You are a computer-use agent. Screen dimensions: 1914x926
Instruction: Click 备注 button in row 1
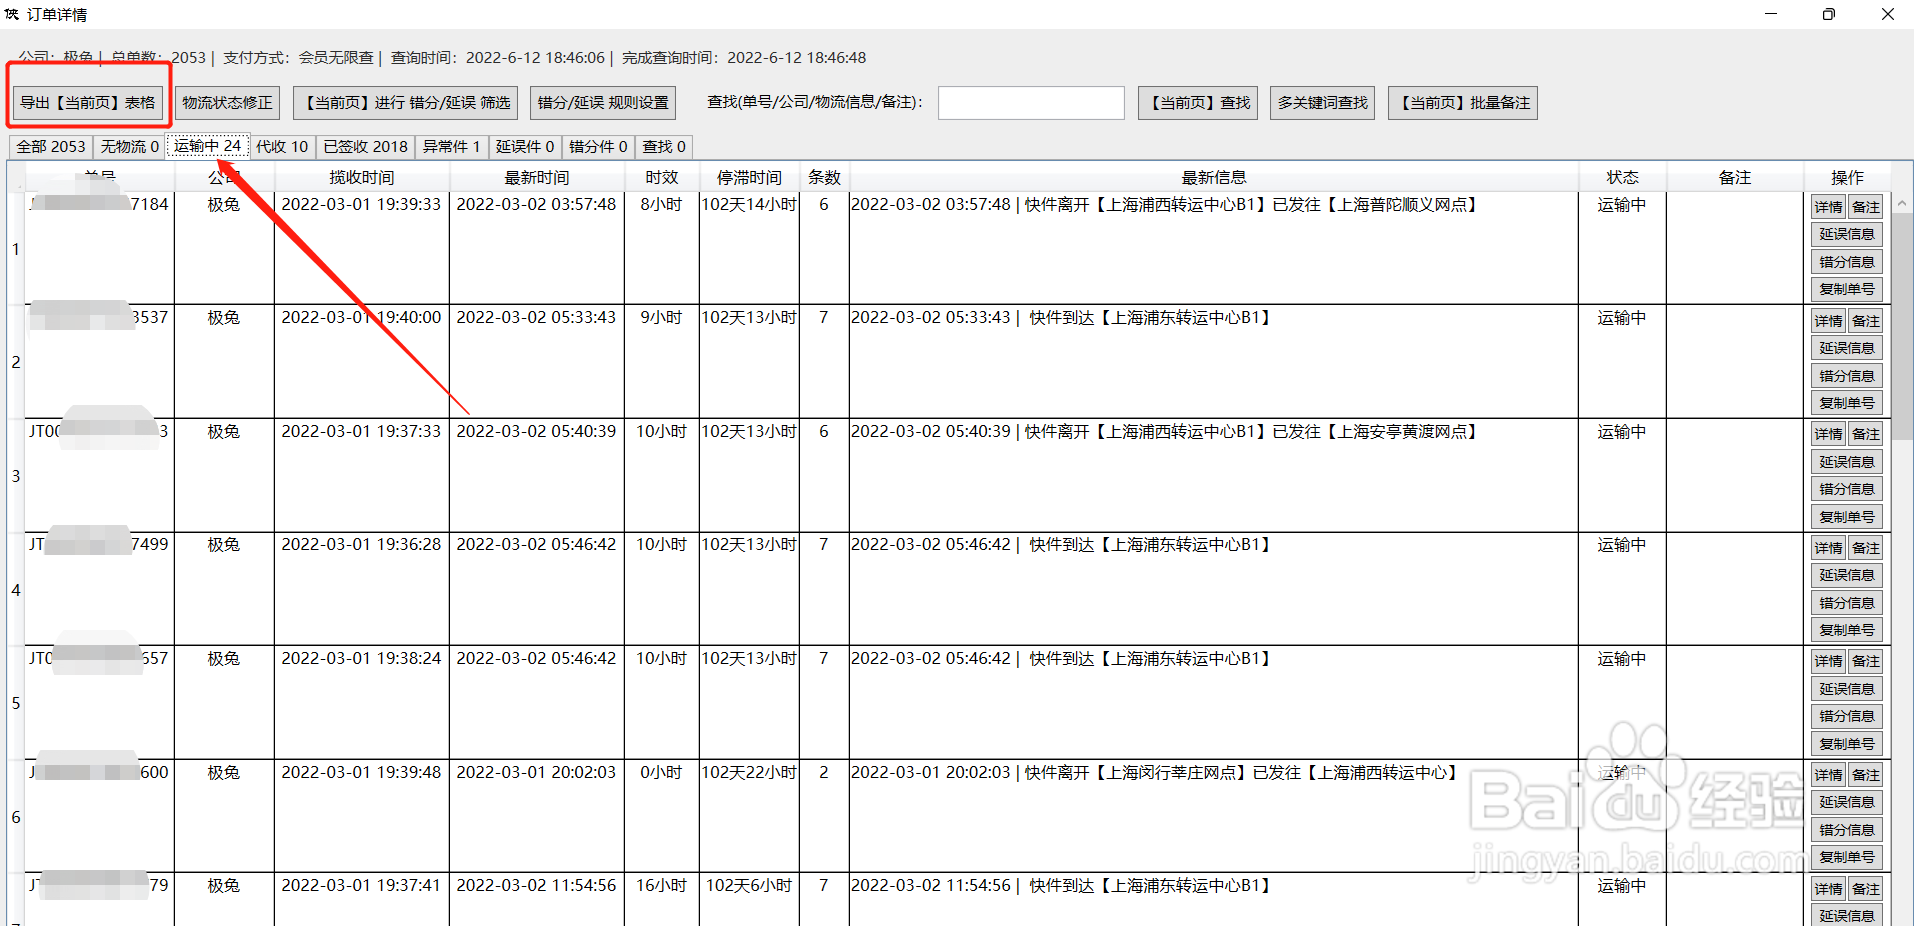(1865, 207)
